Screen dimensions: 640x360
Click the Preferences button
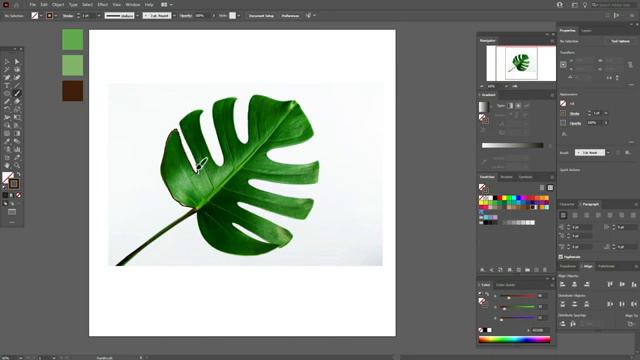[290, 16]
